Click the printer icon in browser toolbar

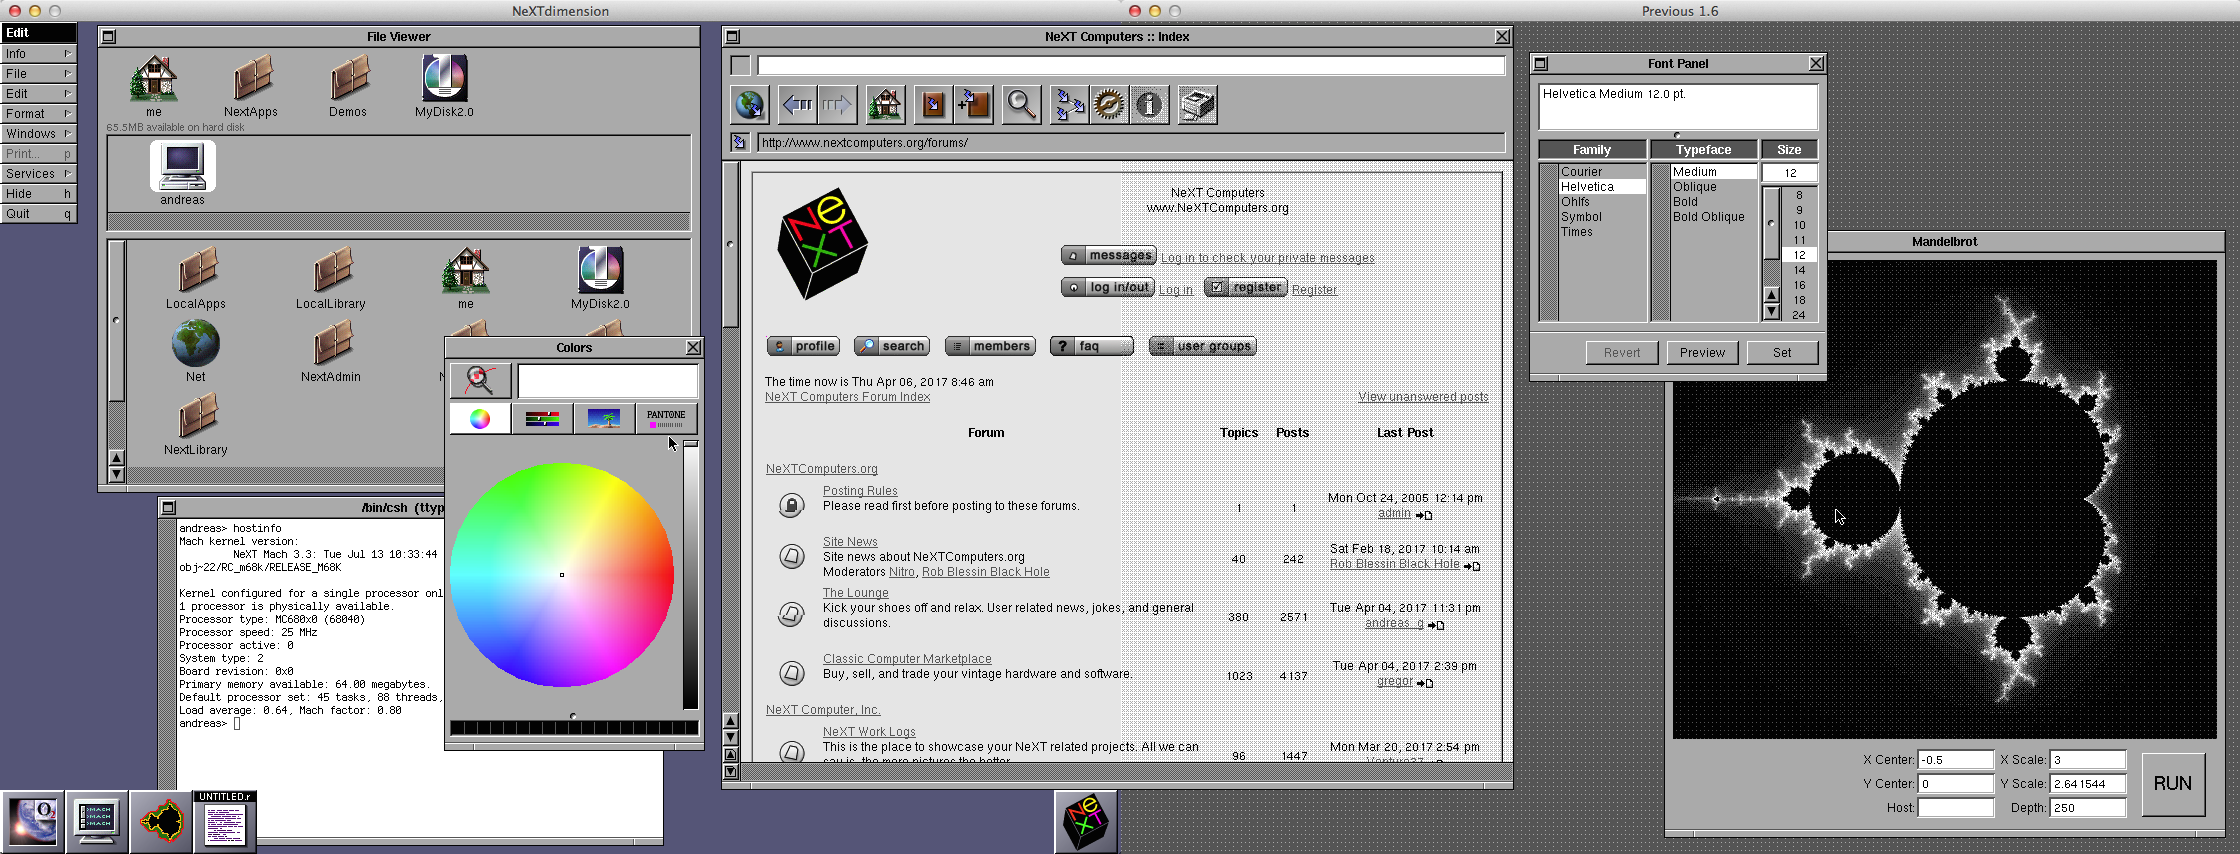pyautogui.click(x=1197, y=105)
